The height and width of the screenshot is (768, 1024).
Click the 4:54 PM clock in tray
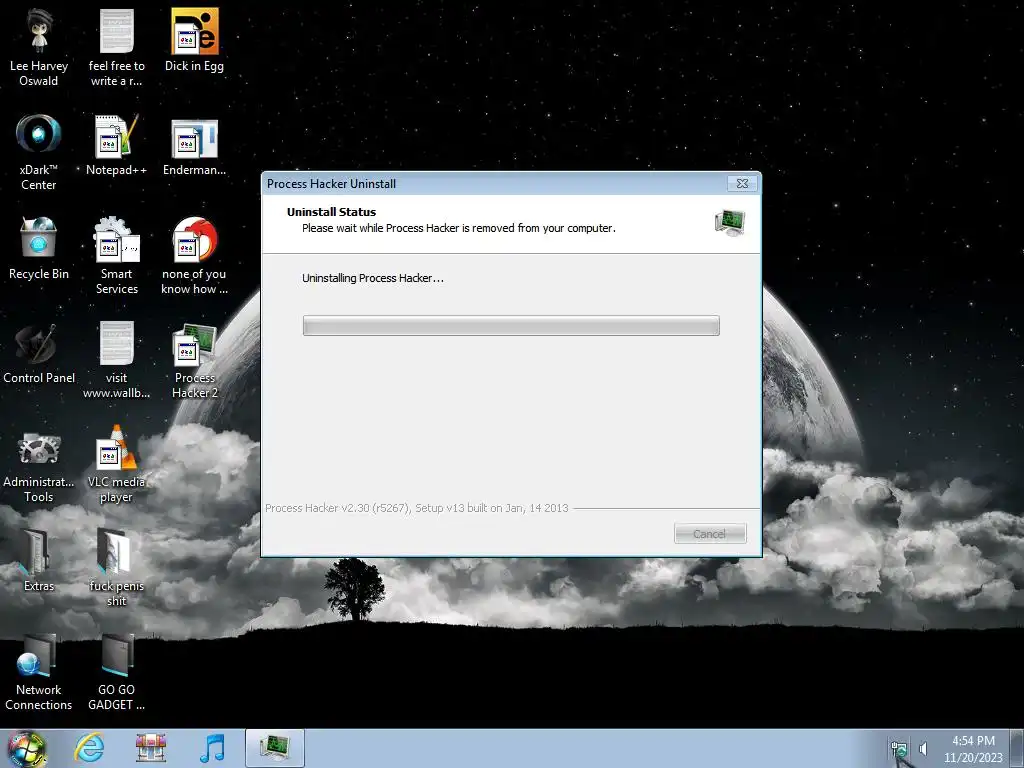(x=973, y=741)
